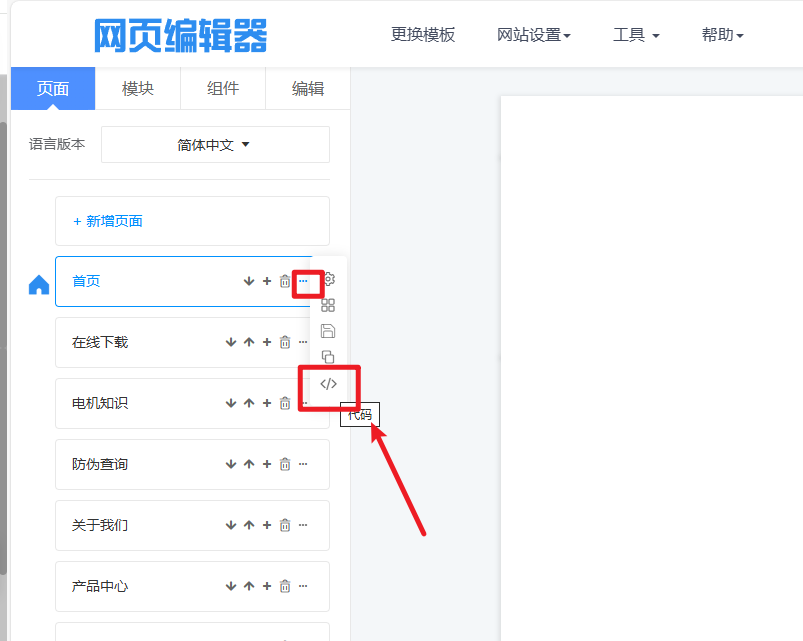The image size is (803, 641).
Task: Select the 首页 page item in list
Action: (140, 282)
